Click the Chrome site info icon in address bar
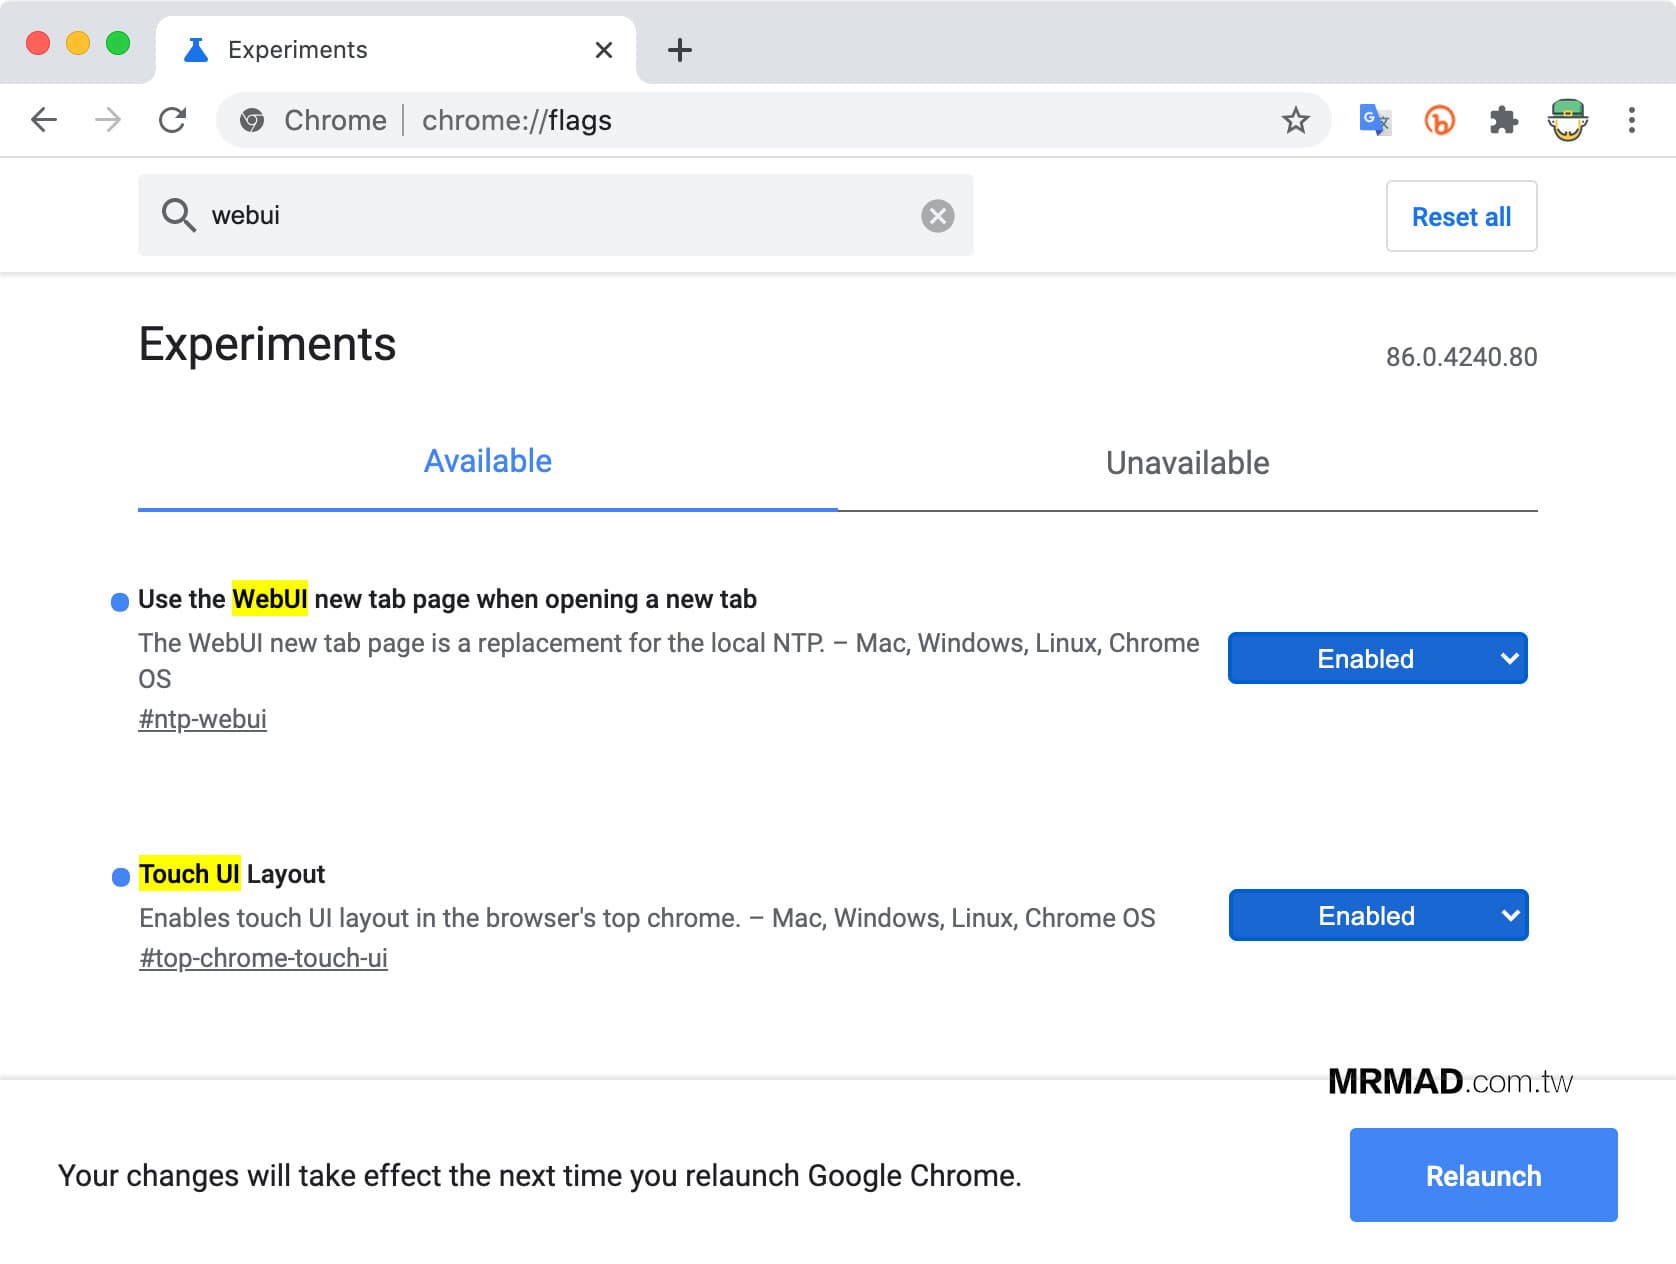 (x=252, y=120)
